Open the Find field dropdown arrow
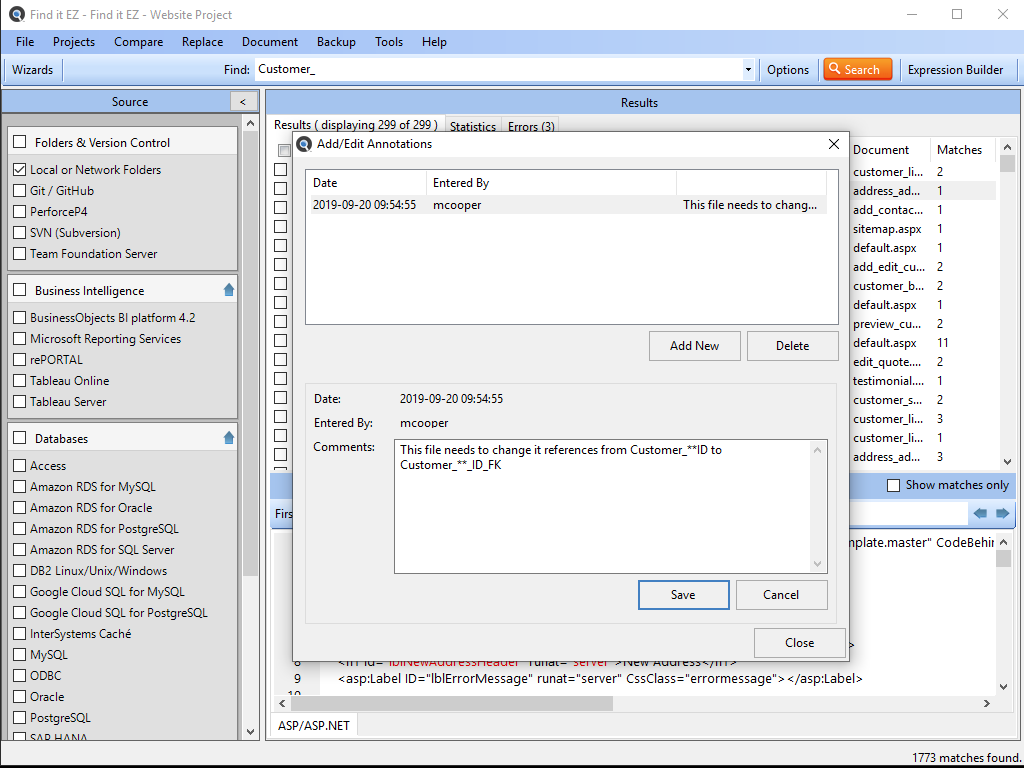Viewport: 1024px width, 768px height. pos(748,70)
